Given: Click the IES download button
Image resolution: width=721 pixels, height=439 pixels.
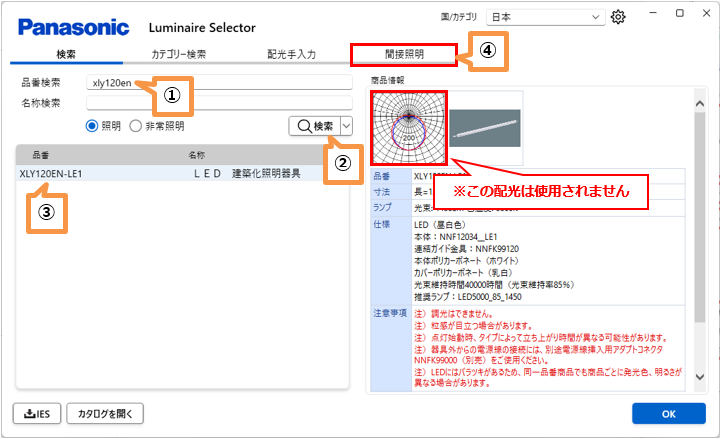Looking at the screenshot, I should pyautogui.click(x=37, y=412).
